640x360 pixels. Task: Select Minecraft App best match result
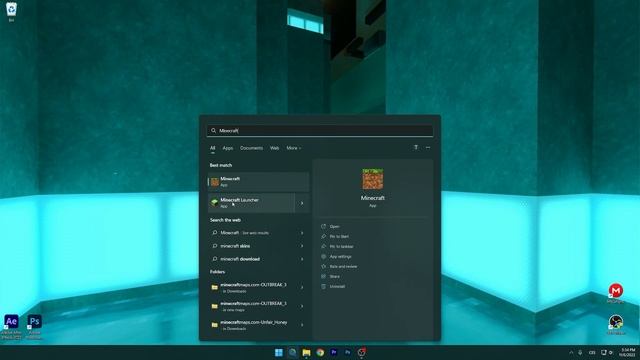pos(258,182)
